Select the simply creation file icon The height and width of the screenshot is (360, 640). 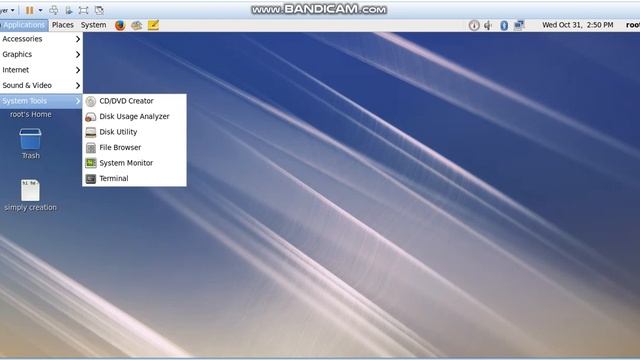30,190
